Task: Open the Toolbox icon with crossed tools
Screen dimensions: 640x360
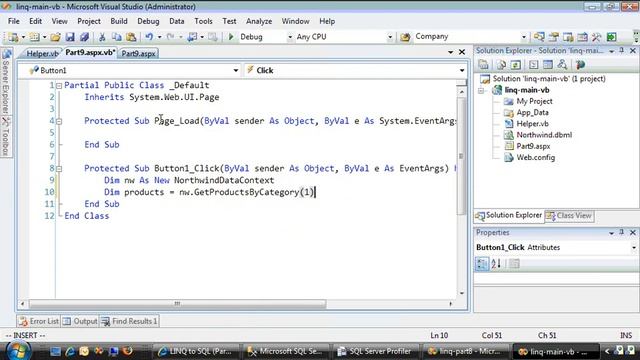Action: coord(596,37)
